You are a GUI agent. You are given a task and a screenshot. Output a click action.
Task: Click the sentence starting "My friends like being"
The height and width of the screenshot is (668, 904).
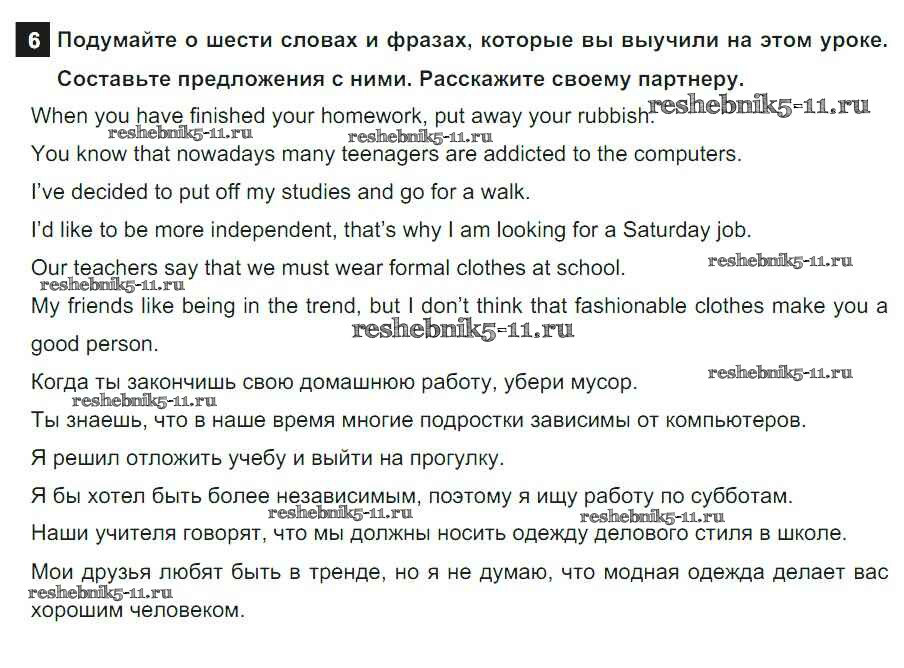pyautogui.click(x=459, y=306)
